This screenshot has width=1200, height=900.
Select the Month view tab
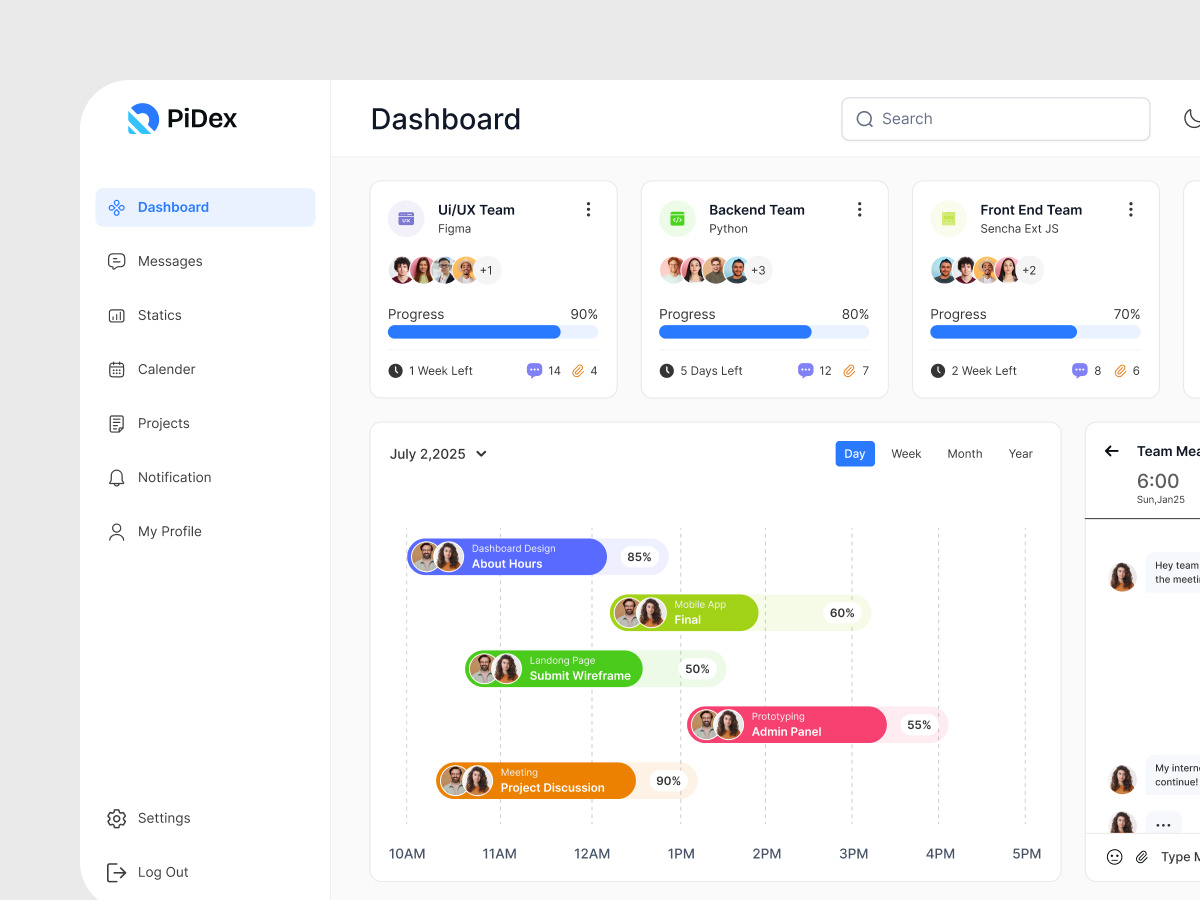(x=964, y=453)
